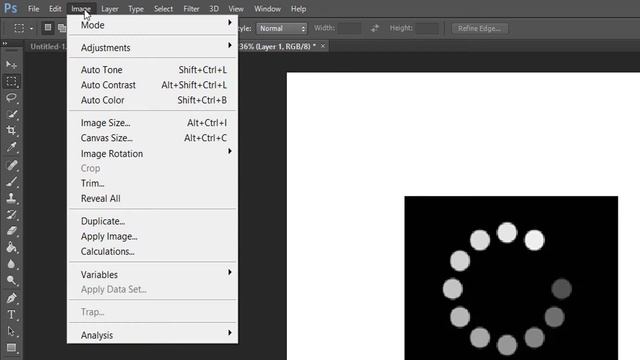
Task: Open the File menu
Action: [x=33, y=9]
